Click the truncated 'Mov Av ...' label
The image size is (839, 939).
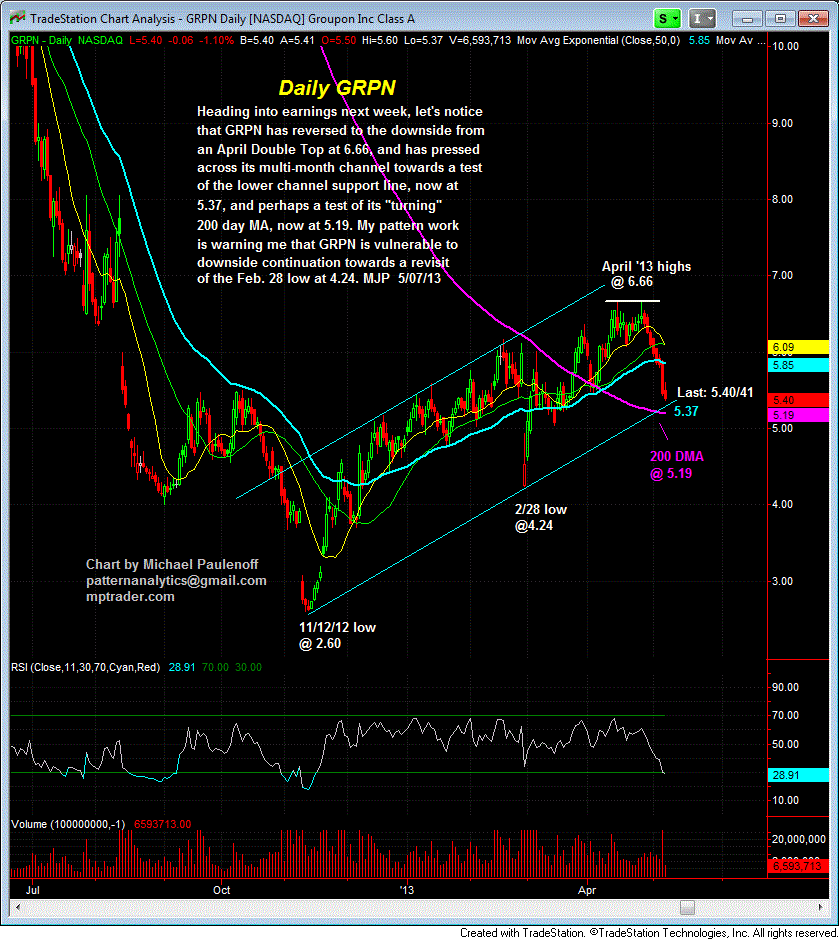[x=740, y=40]
